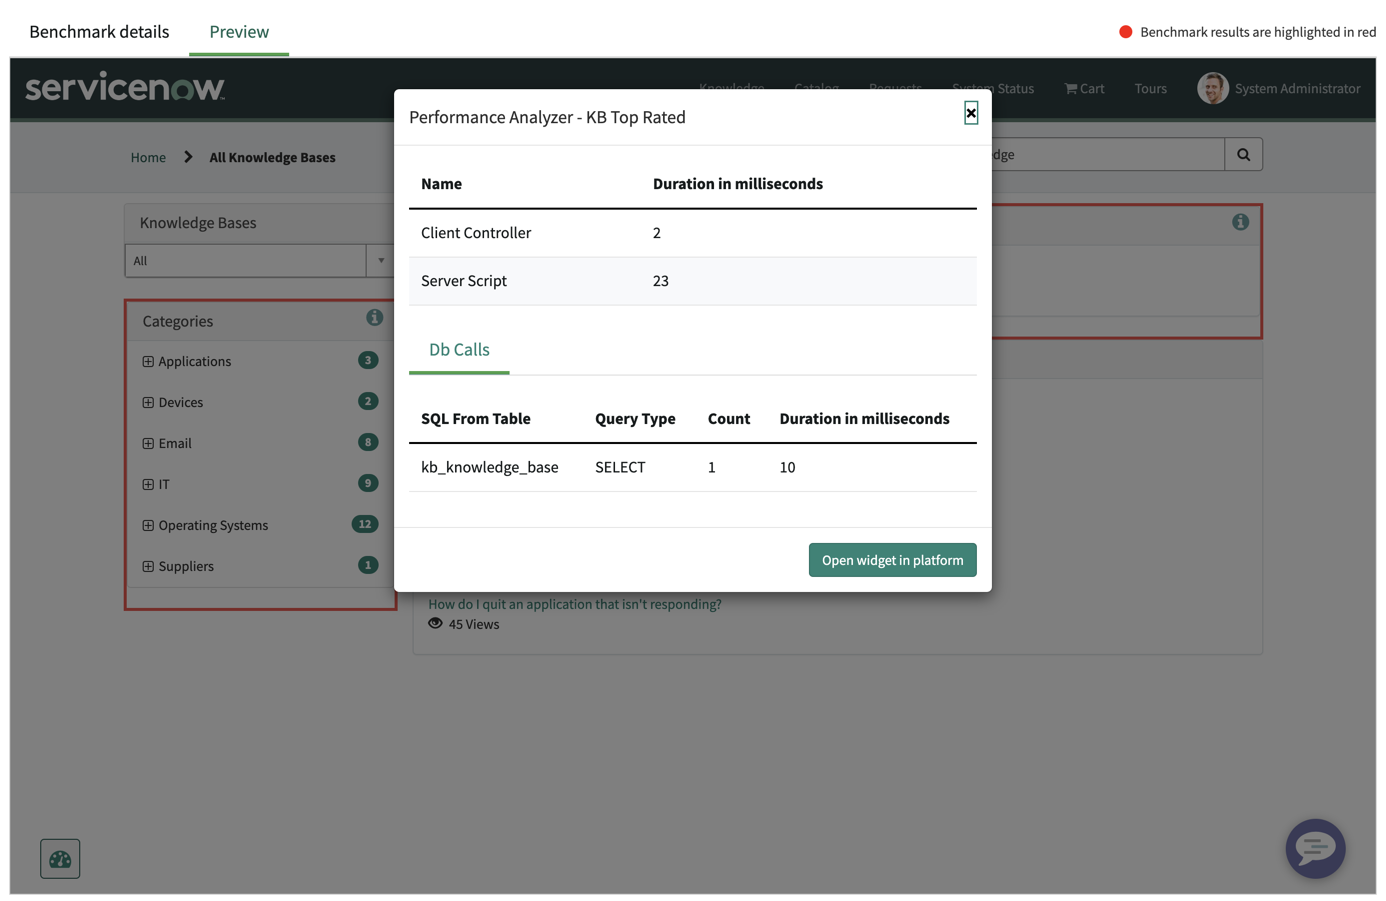Click the System Administrator avatar
1386x901 pixels.
pos(1212,88)
